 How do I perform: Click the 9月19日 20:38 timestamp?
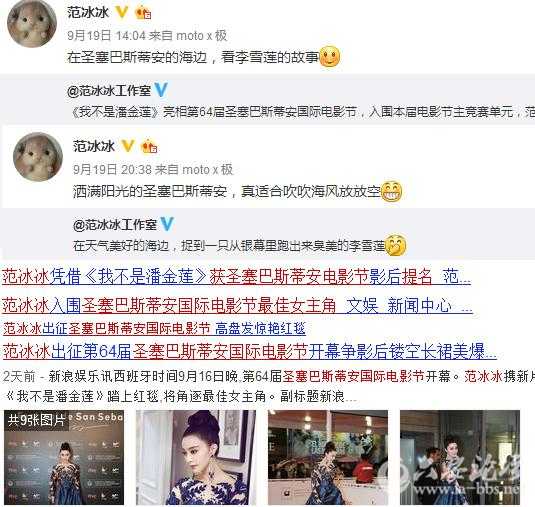[x=112, y=170]
